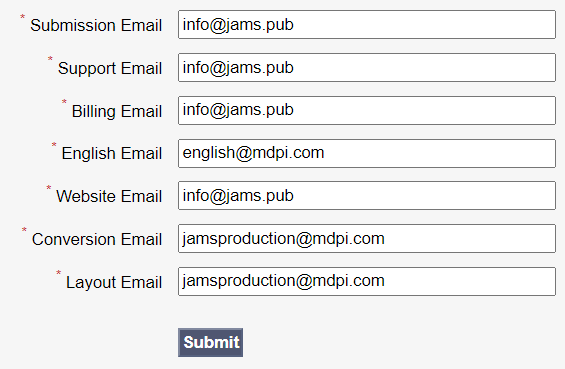Select the Support Email text box
565x369 pixels.
367,67
